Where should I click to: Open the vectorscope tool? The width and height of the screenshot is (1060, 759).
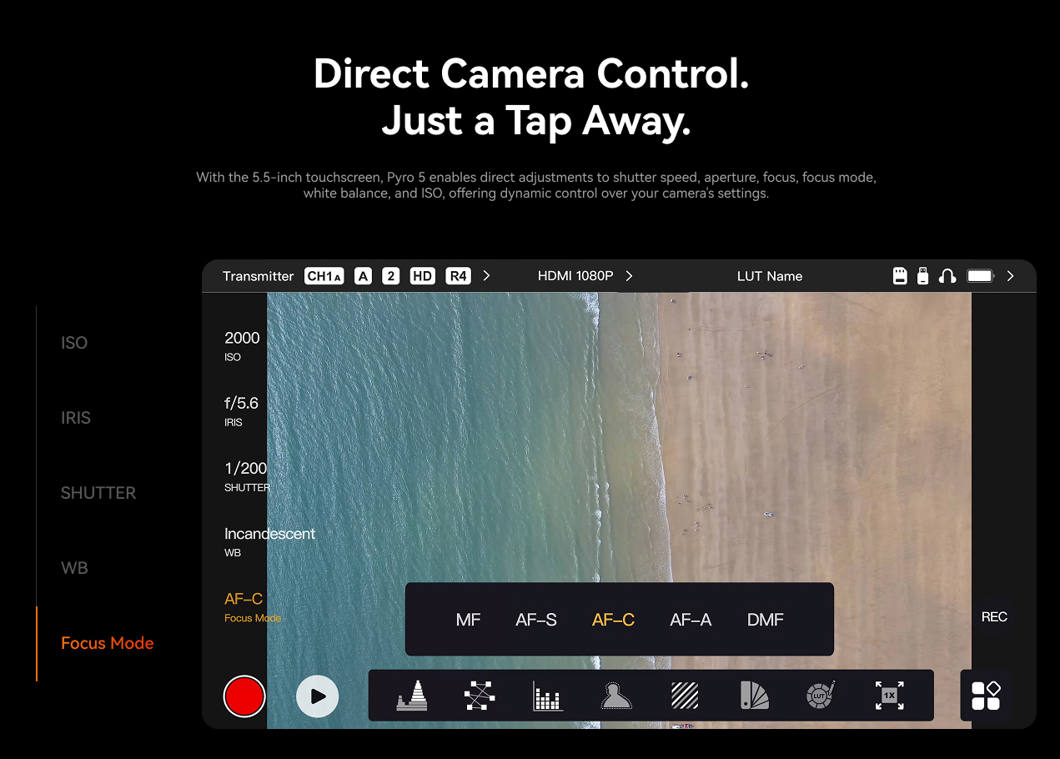click(x=480, y=696)
